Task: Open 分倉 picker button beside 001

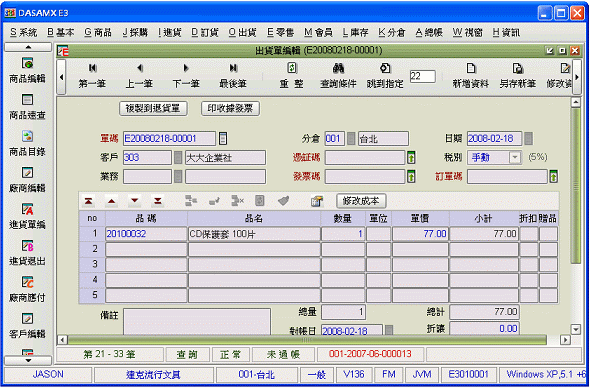Action: (x=351, y=138)
